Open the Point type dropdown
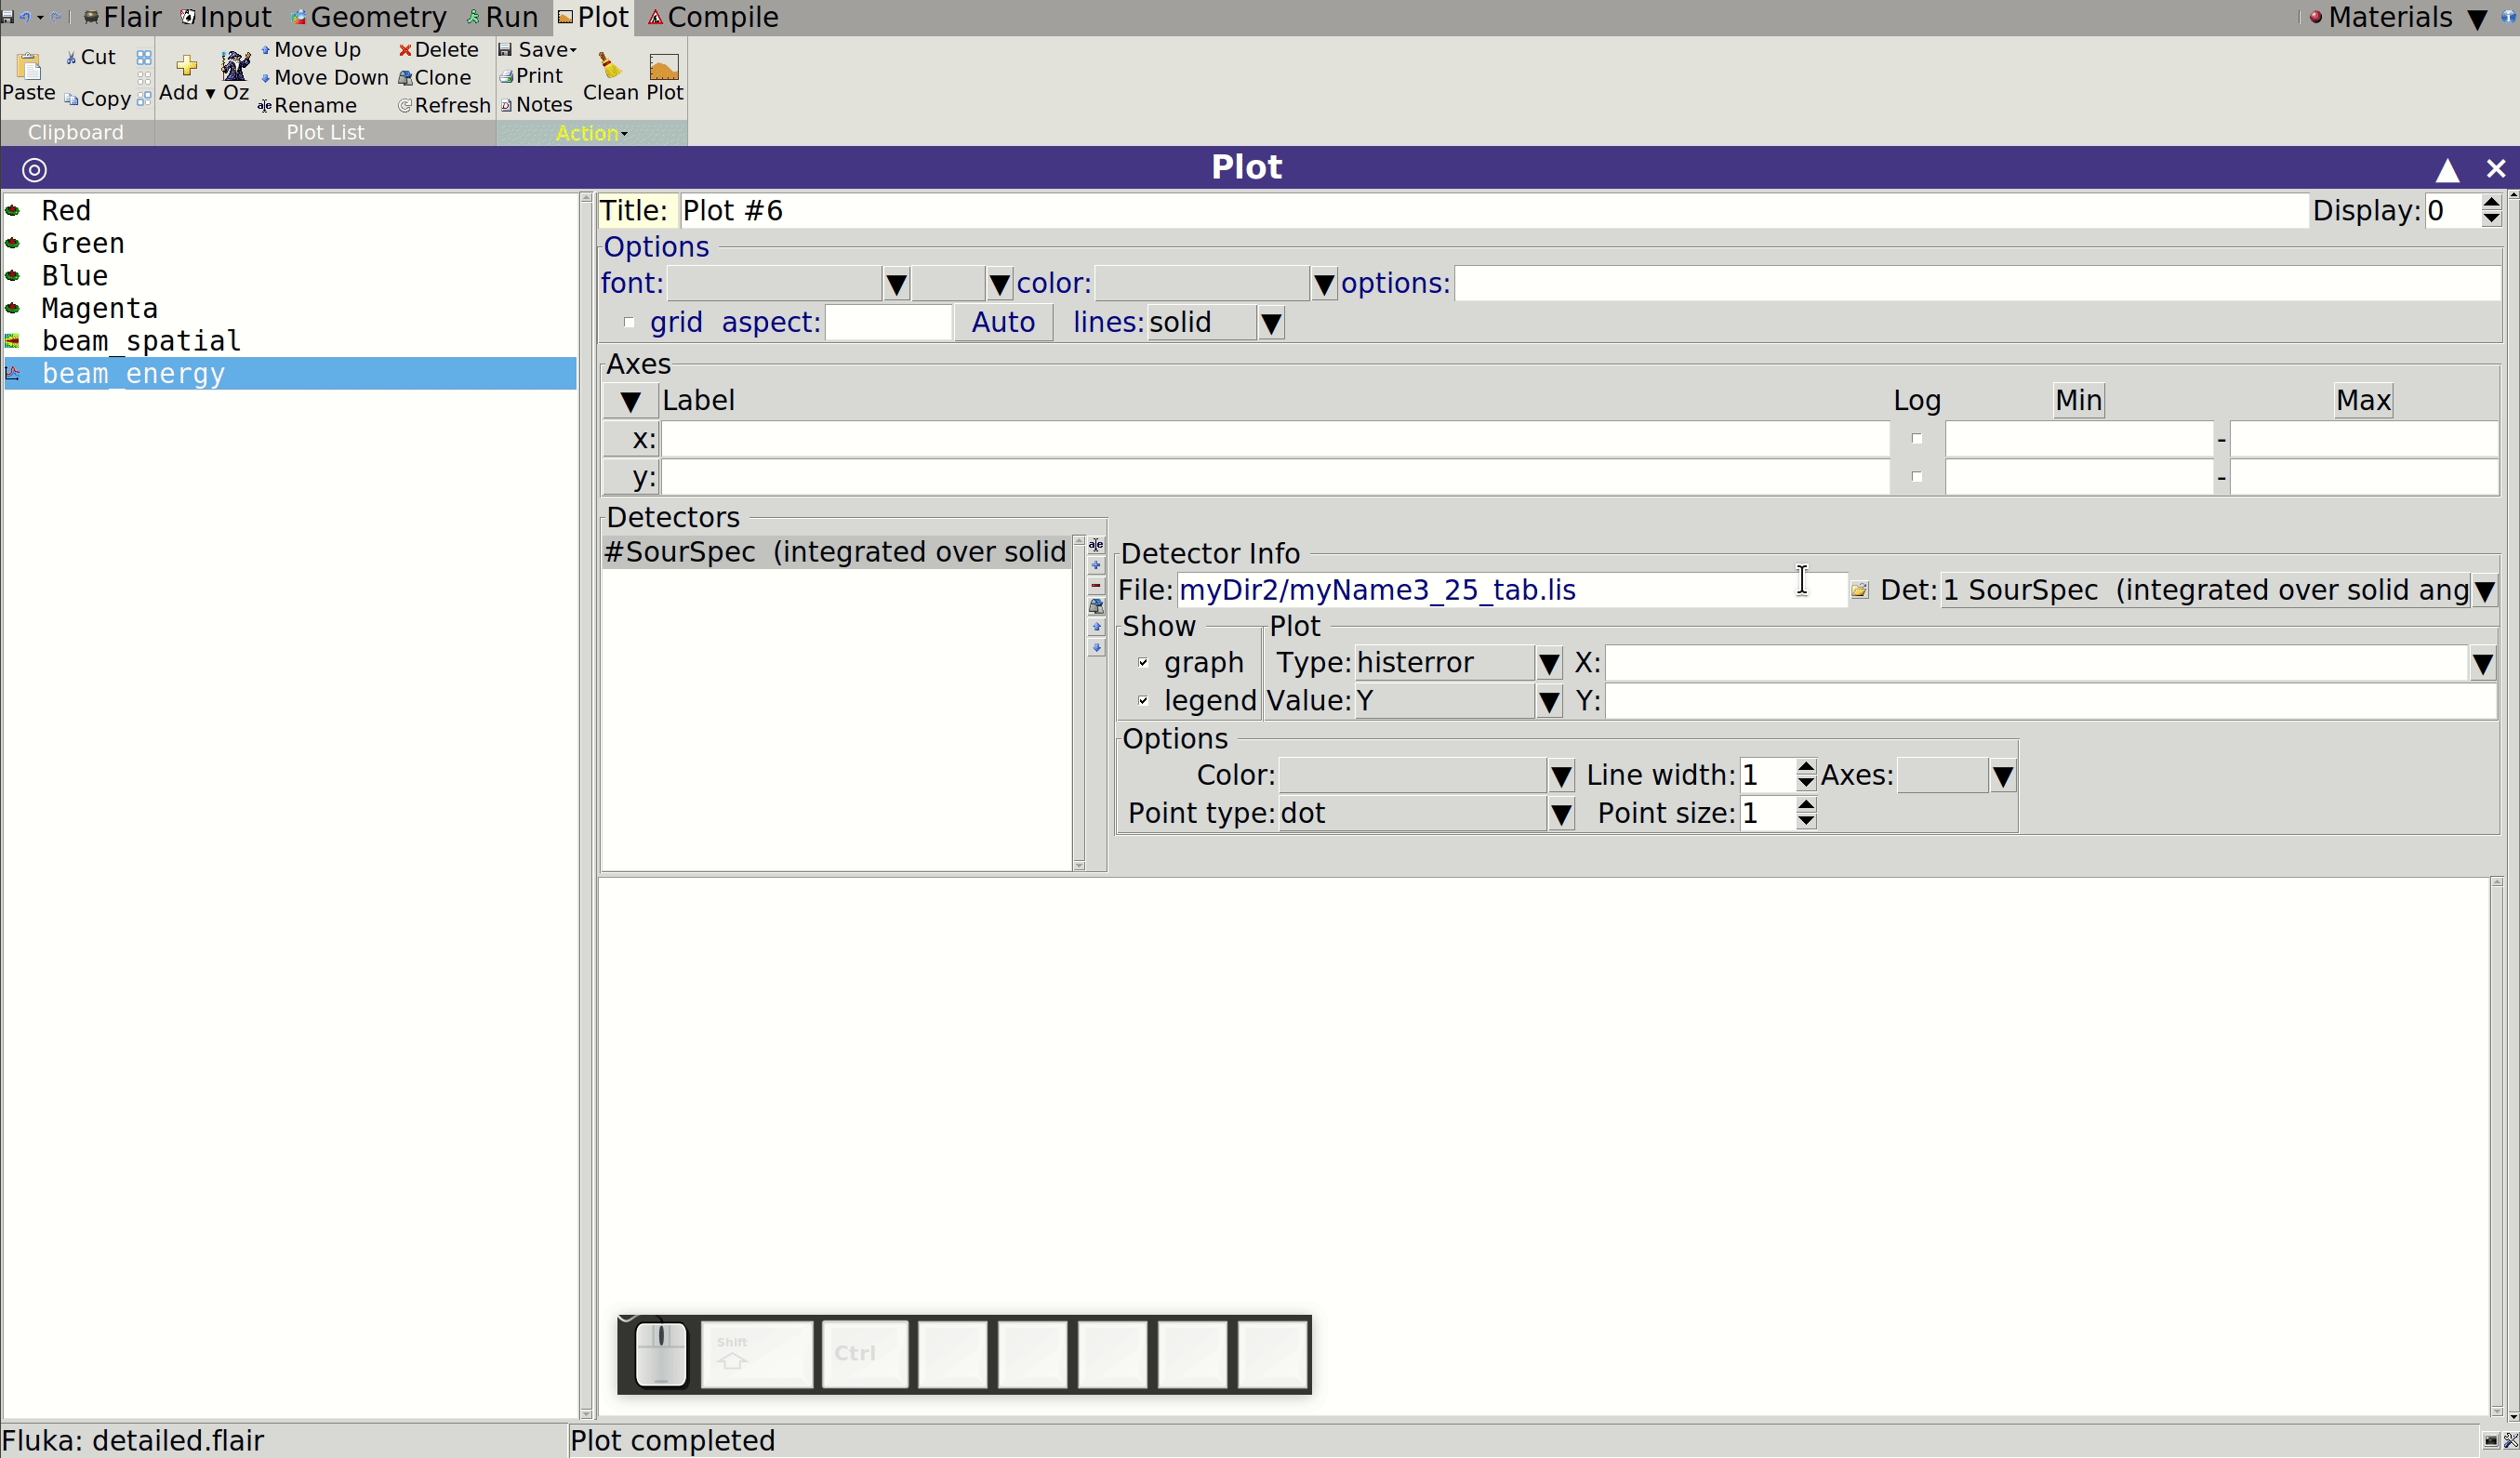This screenshot has height=1458, width=2520. click(x=1560, y=814)
